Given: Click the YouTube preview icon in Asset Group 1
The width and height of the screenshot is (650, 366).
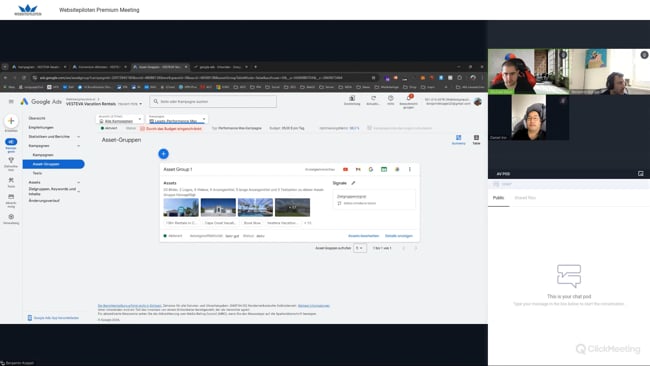Looking at the screenshot, I should pyautogui.click(x=345, y=170).
